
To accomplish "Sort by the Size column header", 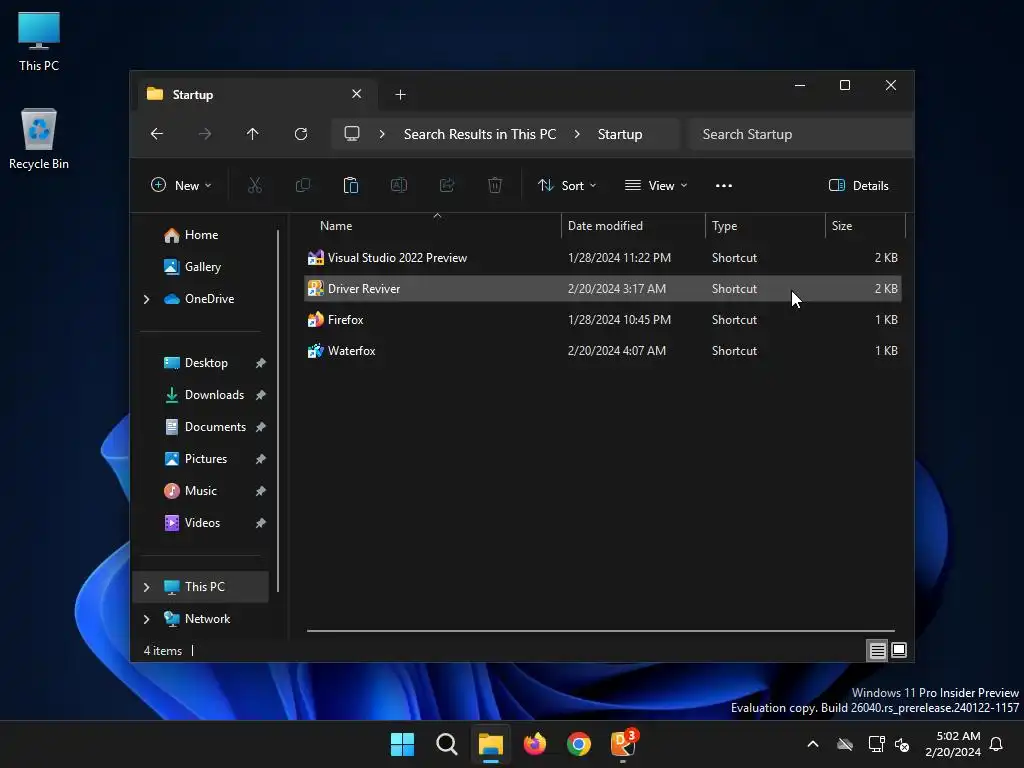I will click(x=865, y=226).
